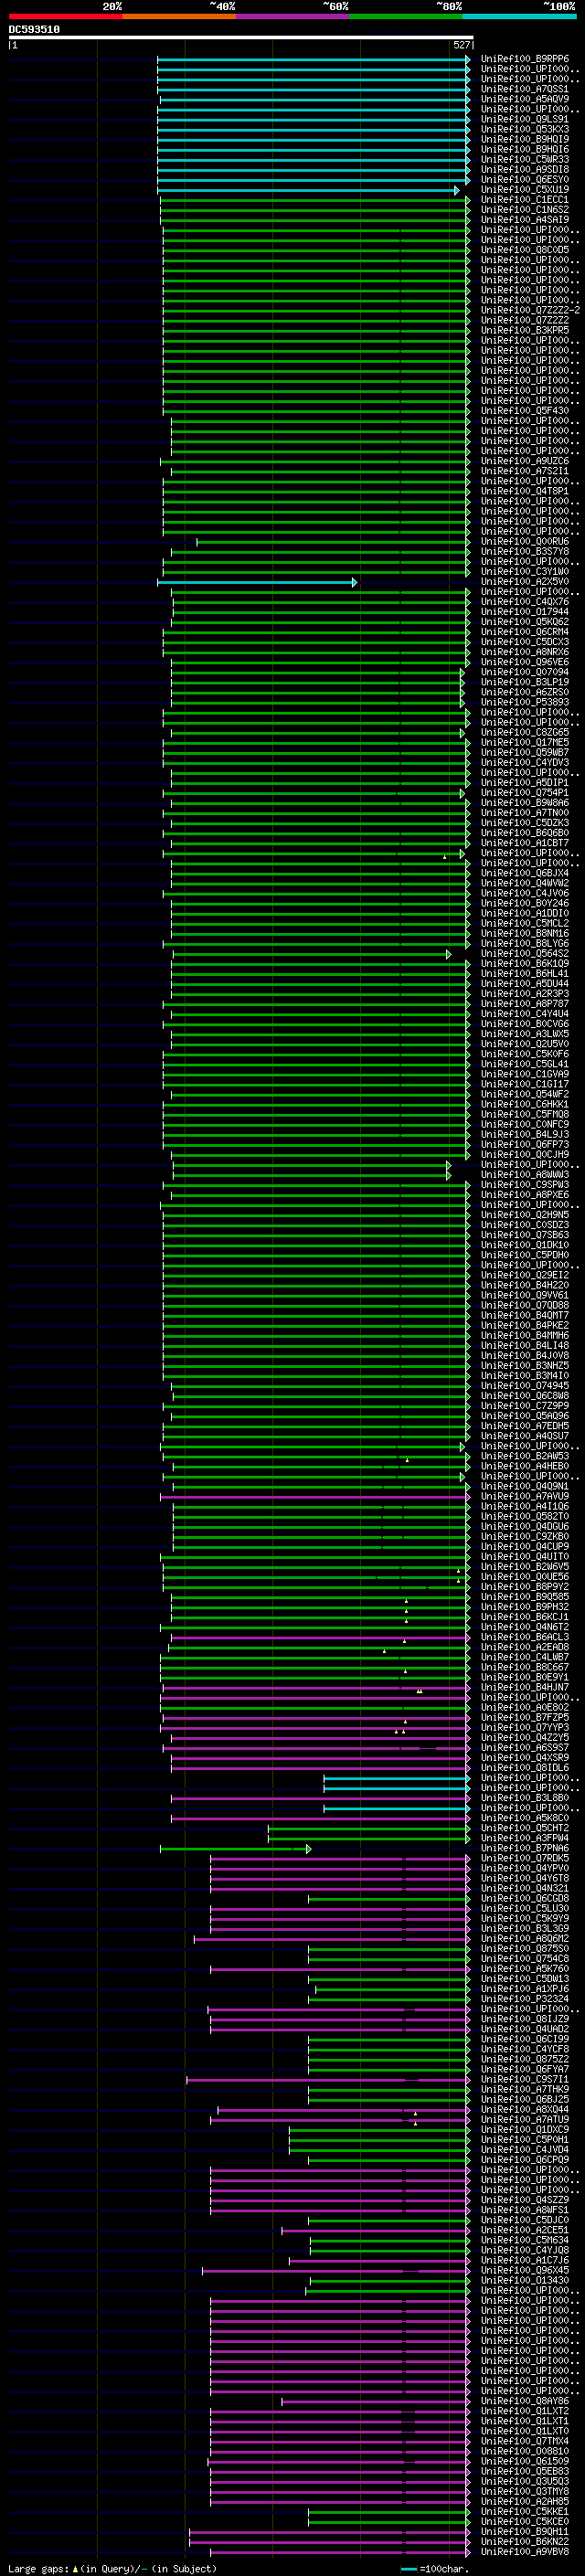The image size is (585, 2576).
Task: Click the UniRef100_B4HJN7 label
Action: pyautogui.click(x=525, y=1687)
